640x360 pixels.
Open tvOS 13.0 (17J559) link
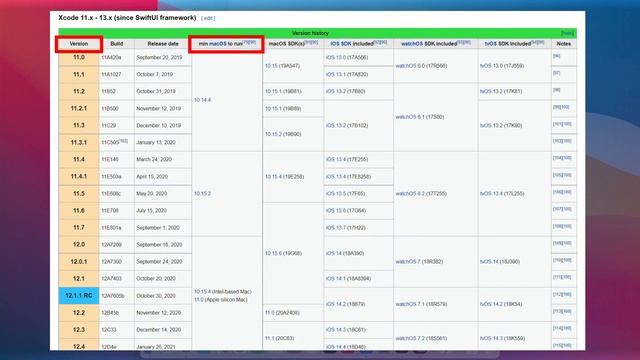pos(502,66)
